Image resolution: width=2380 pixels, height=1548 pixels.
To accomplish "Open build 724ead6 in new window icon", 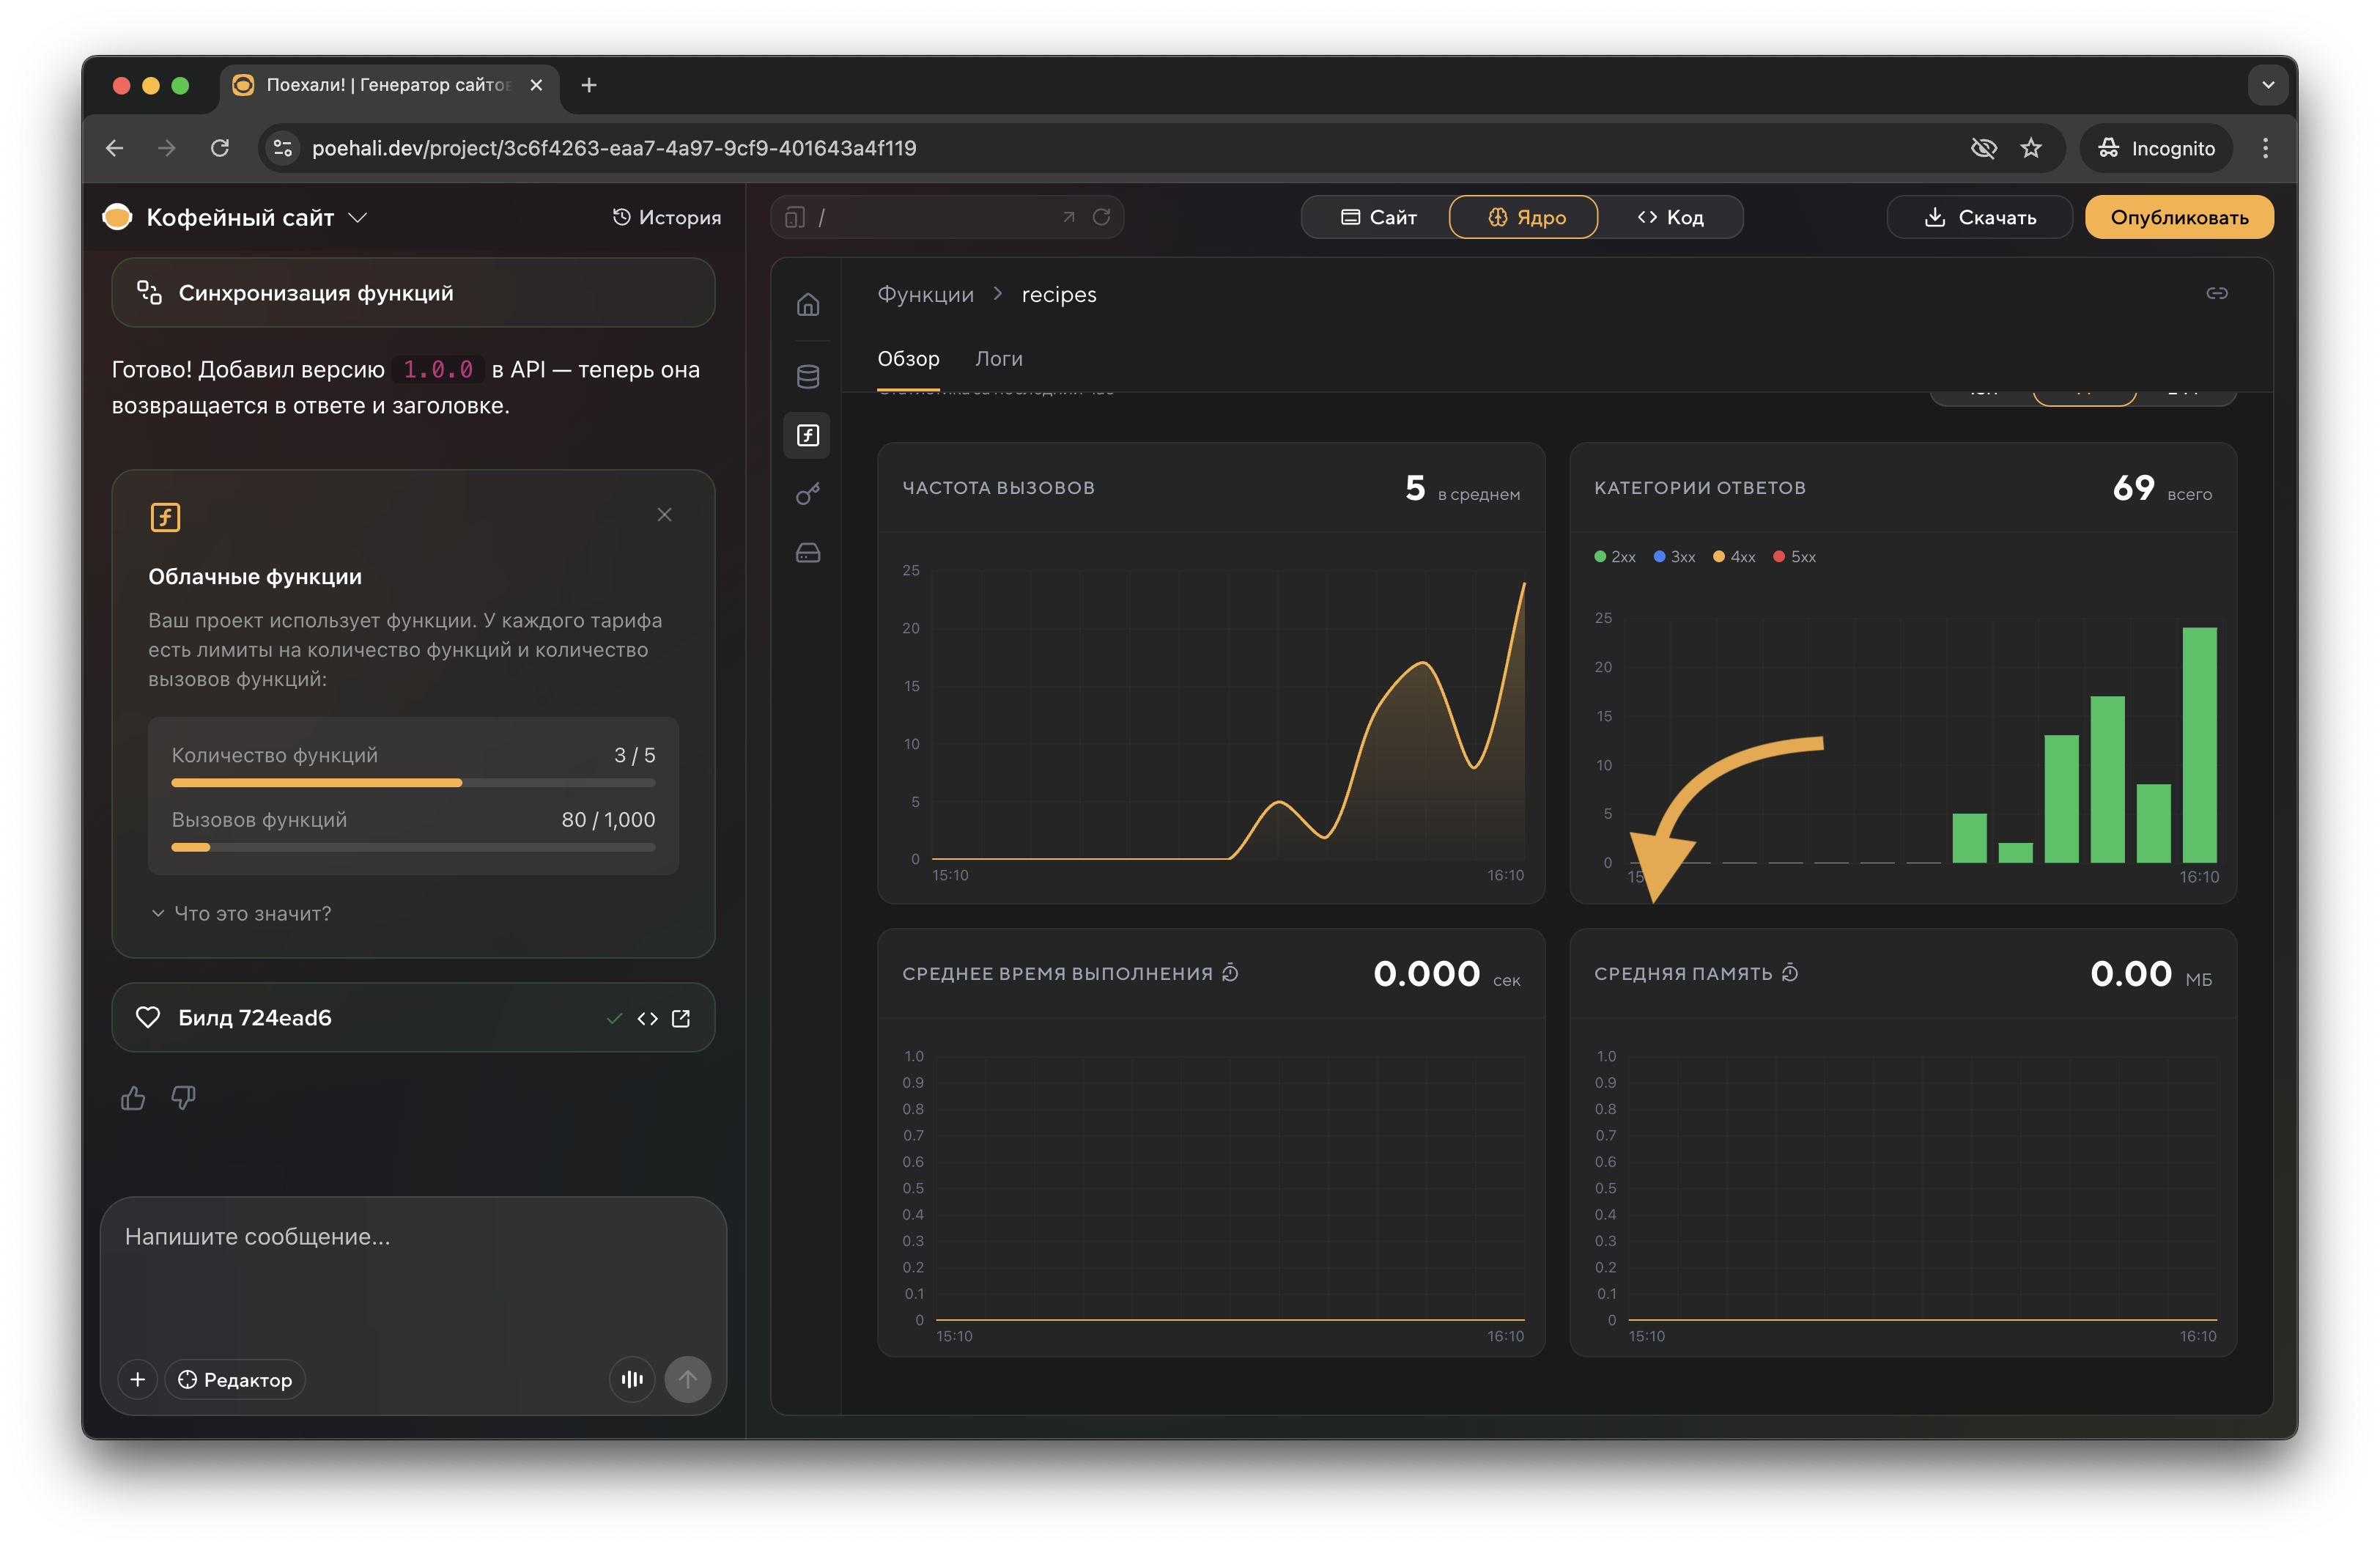I will (x=681, y=1018).
